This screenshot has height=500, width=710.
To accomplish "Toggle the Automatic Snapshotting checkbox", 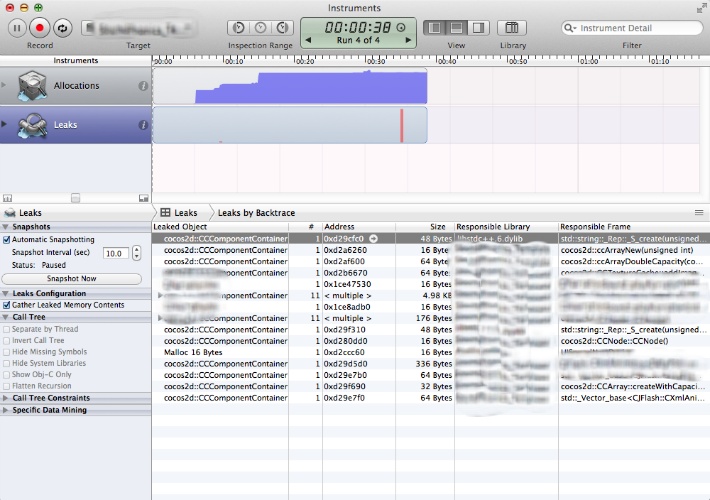I will tap(7, 240).
